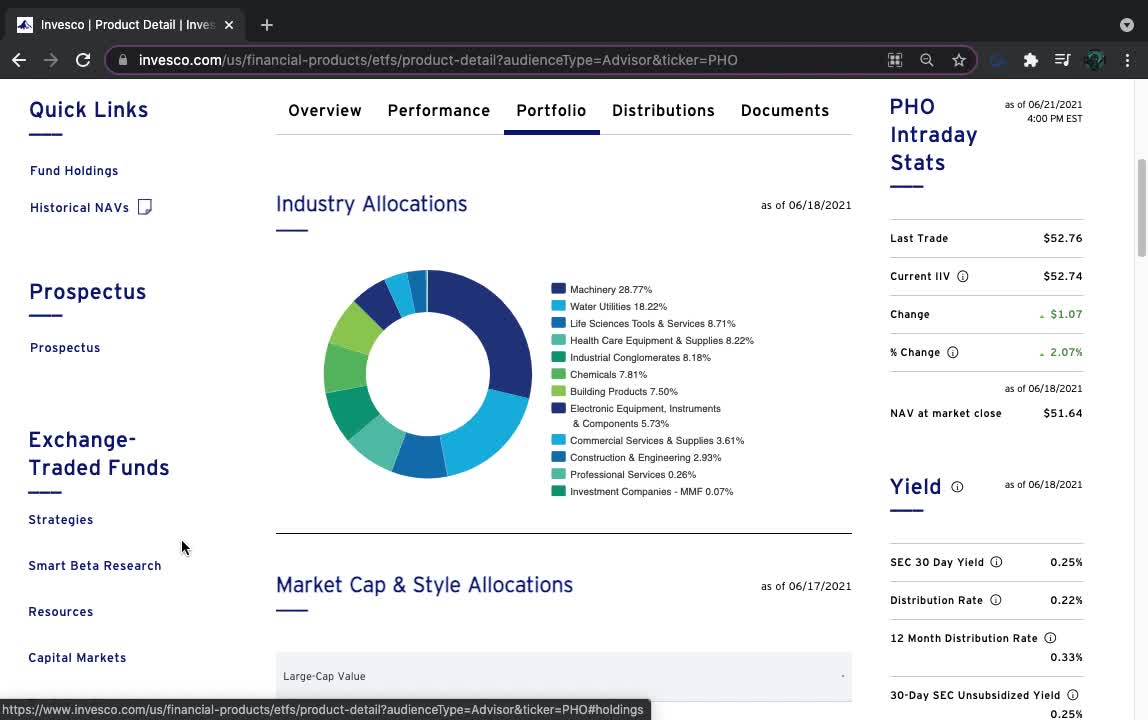Click the QR/grid icon in address bar
The height and width of the screenshot is (720, 1148).
point(895,60)
